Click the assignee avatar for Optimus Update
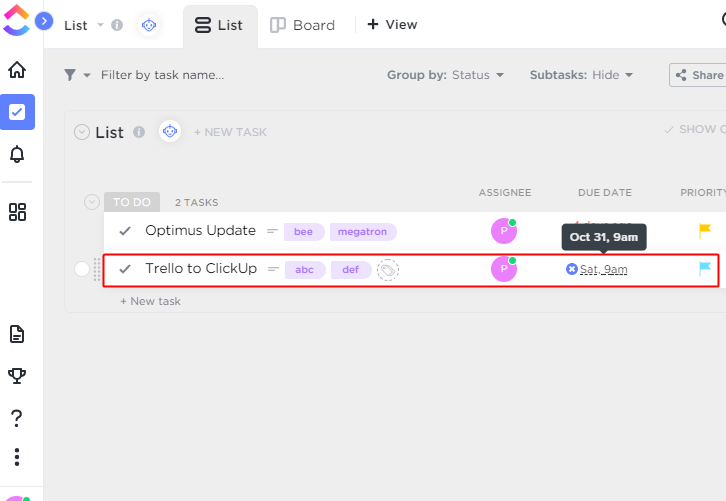Screen dimensions: 726x501 click(504, 231)
